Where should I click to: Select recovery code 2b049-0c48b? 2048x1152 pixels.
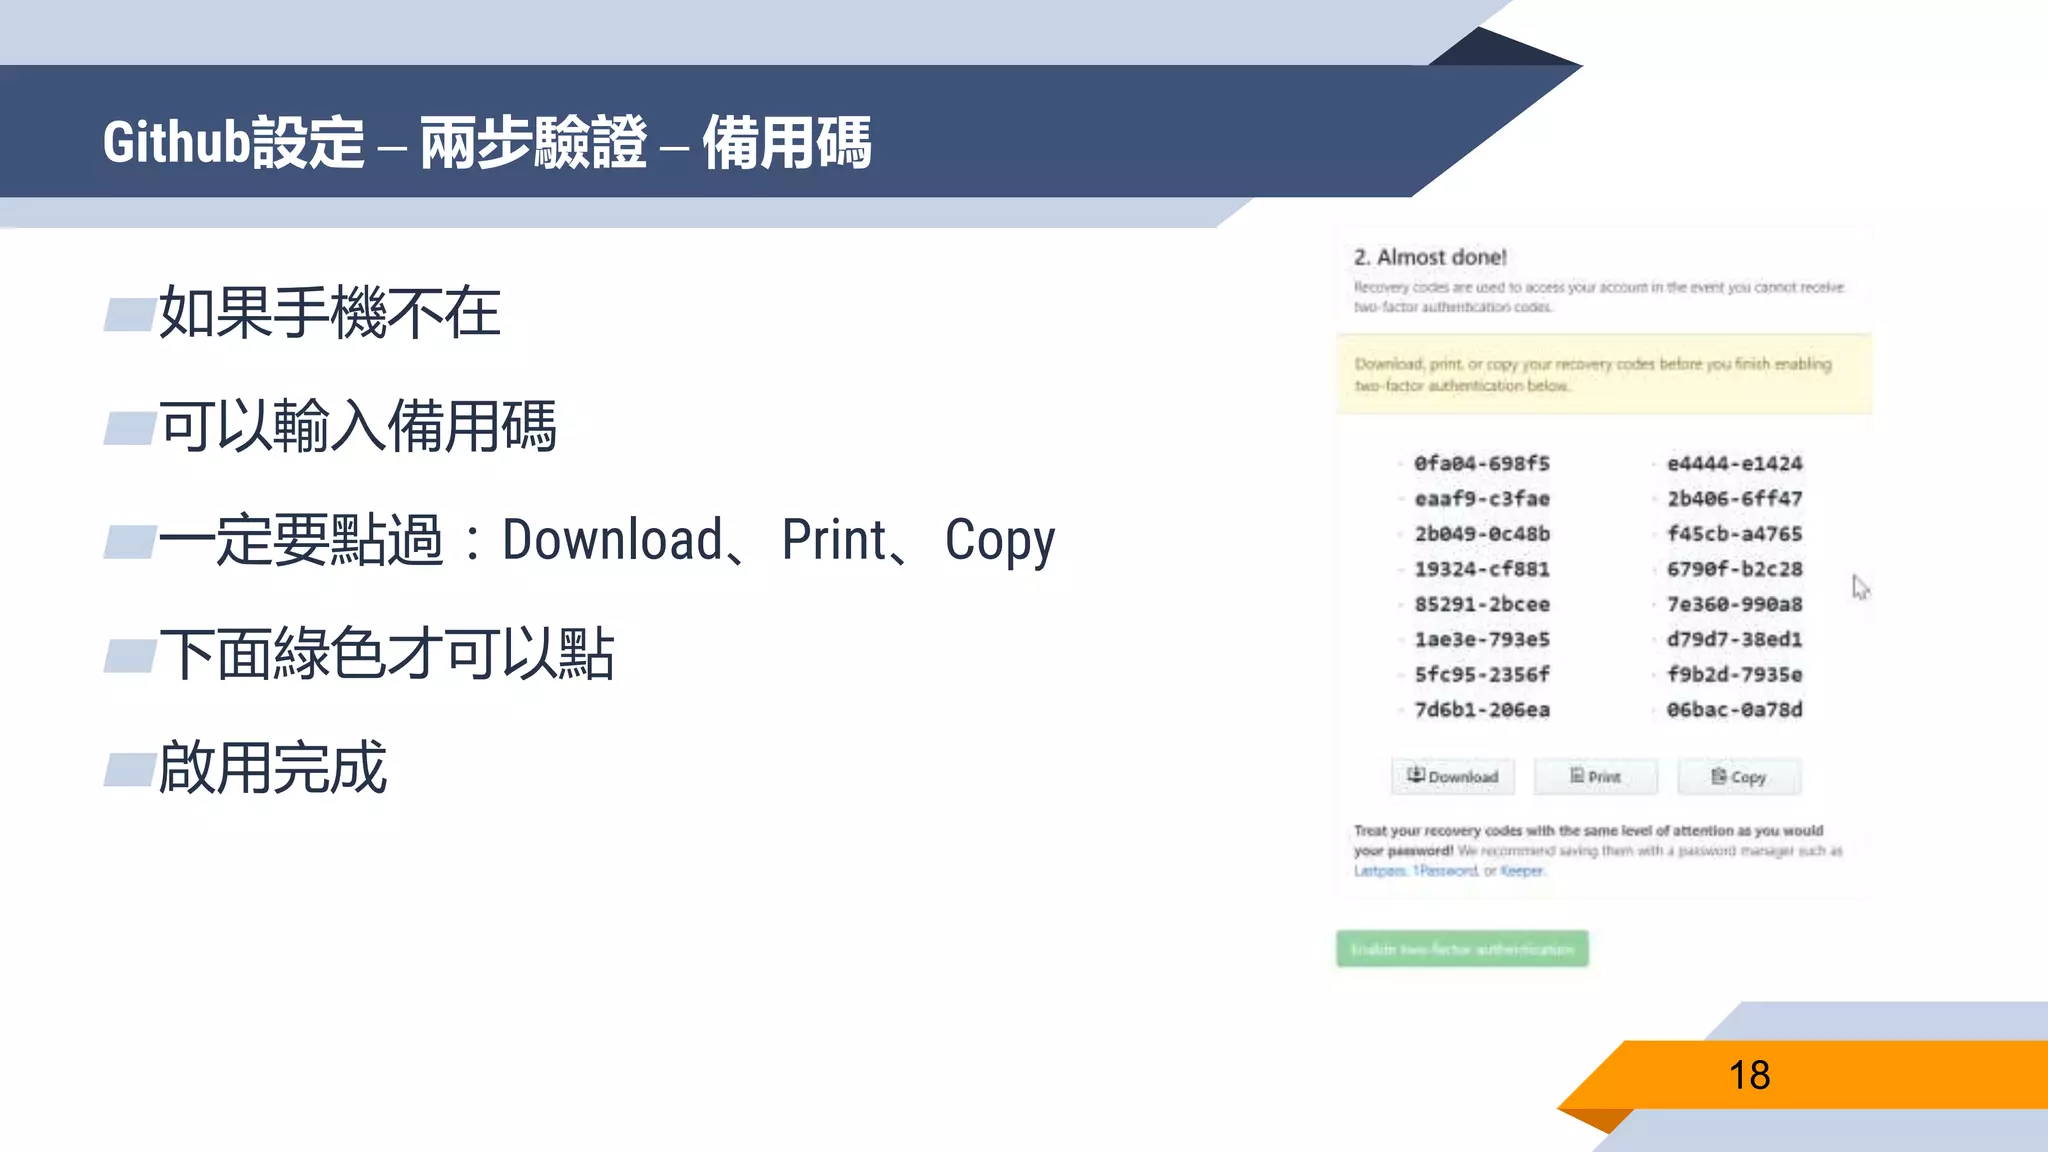coord(1482,534)
